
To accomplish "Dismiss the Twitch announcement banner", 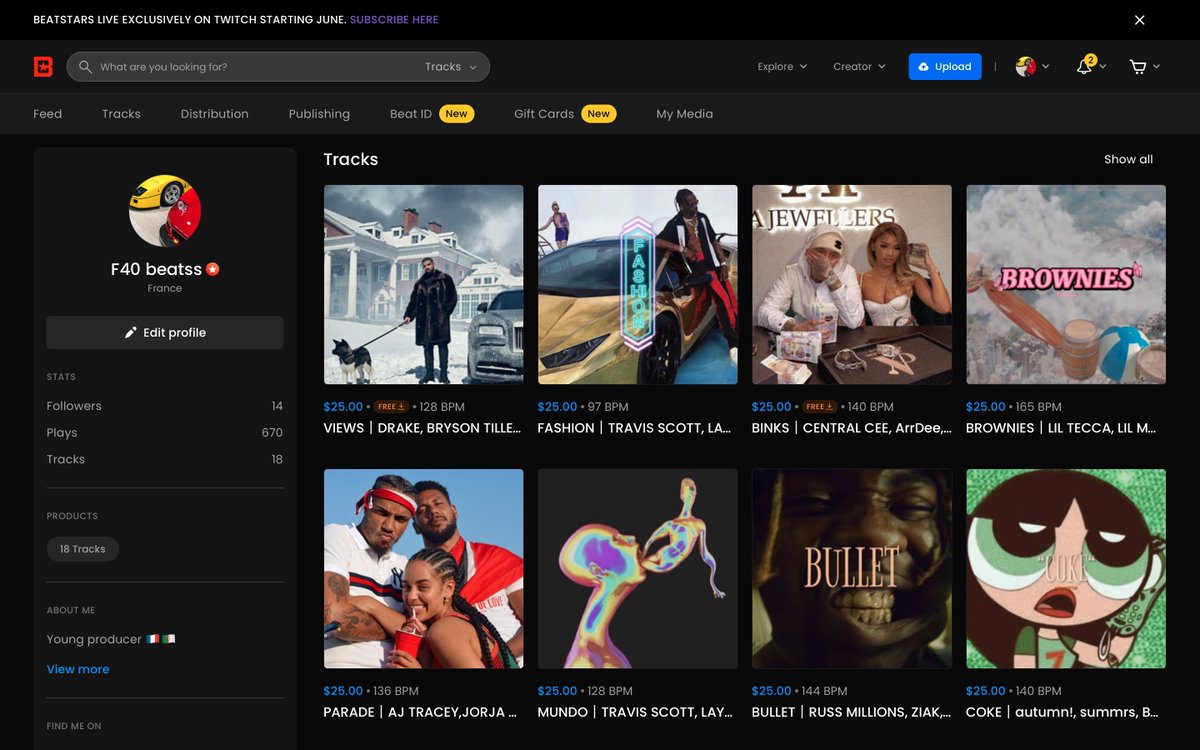I will tap(1139, 20).
